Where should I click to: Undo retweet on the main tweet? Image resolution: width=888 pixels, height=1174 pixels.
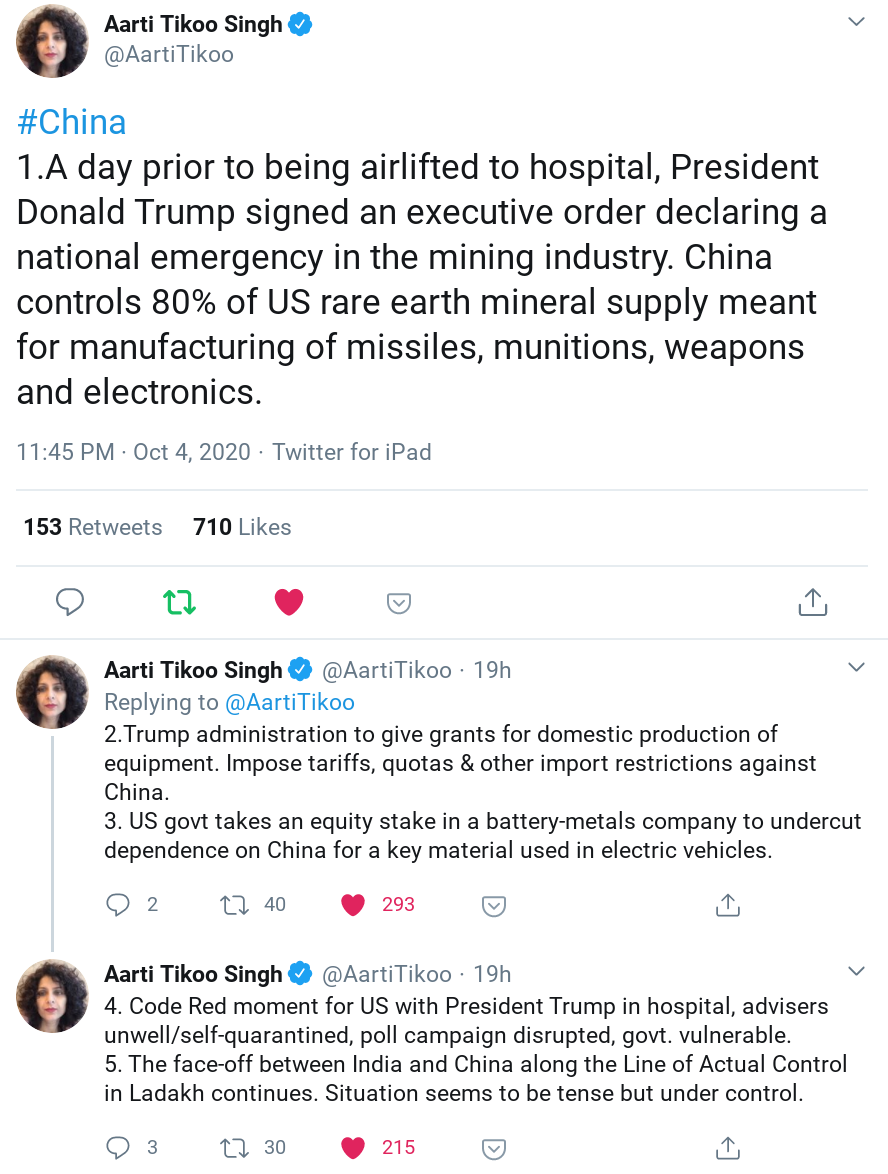point(180,602)
